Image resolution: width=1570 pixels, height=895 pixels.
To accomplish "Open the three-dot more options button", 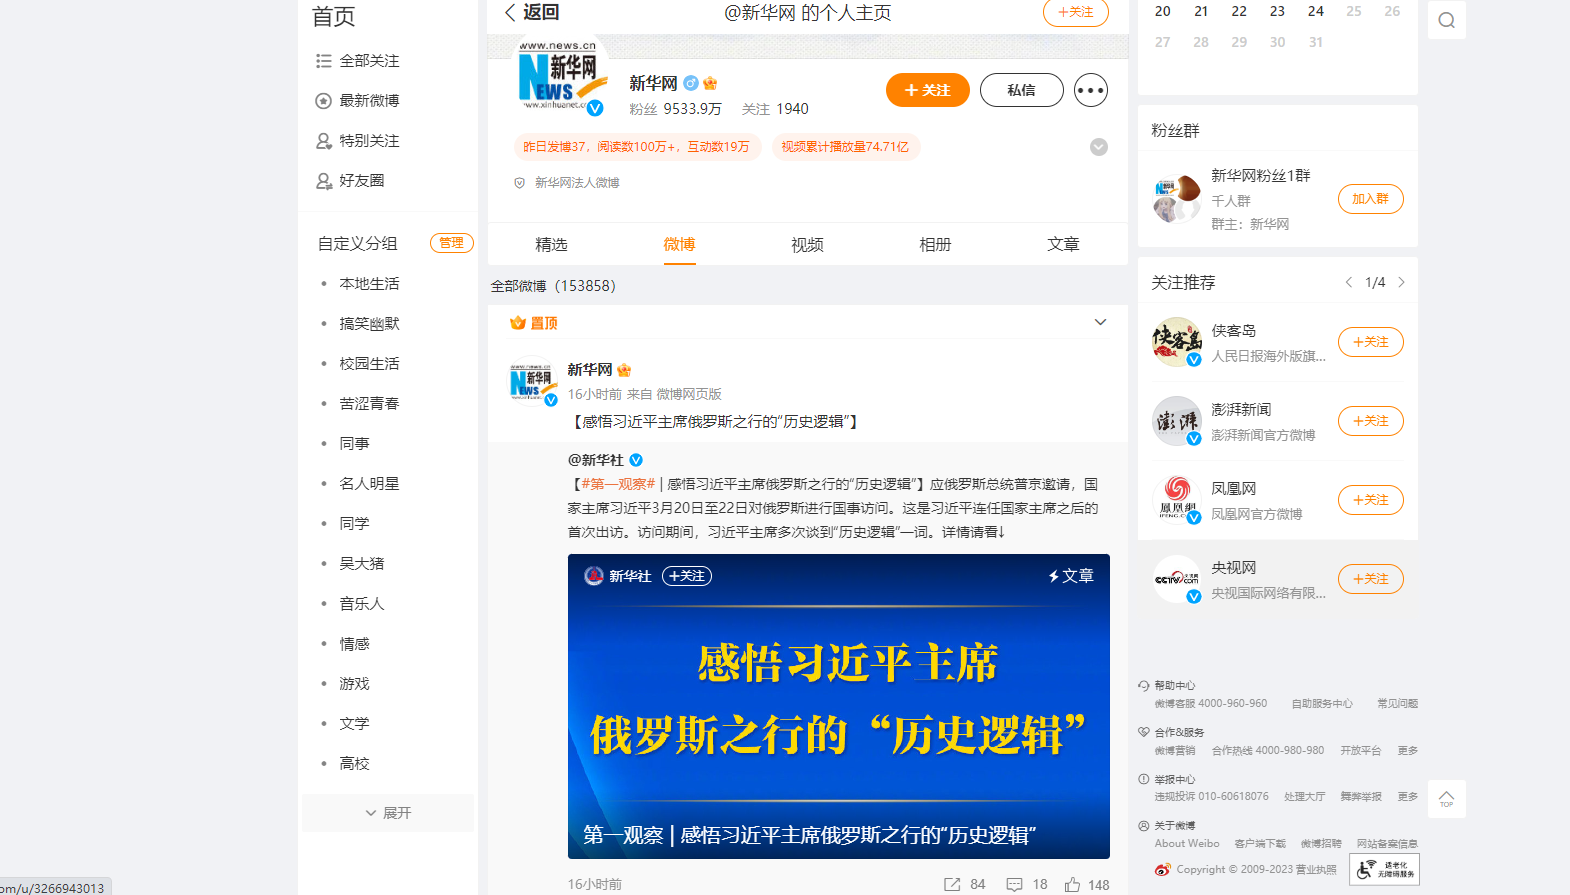I will click(1091, 90).
